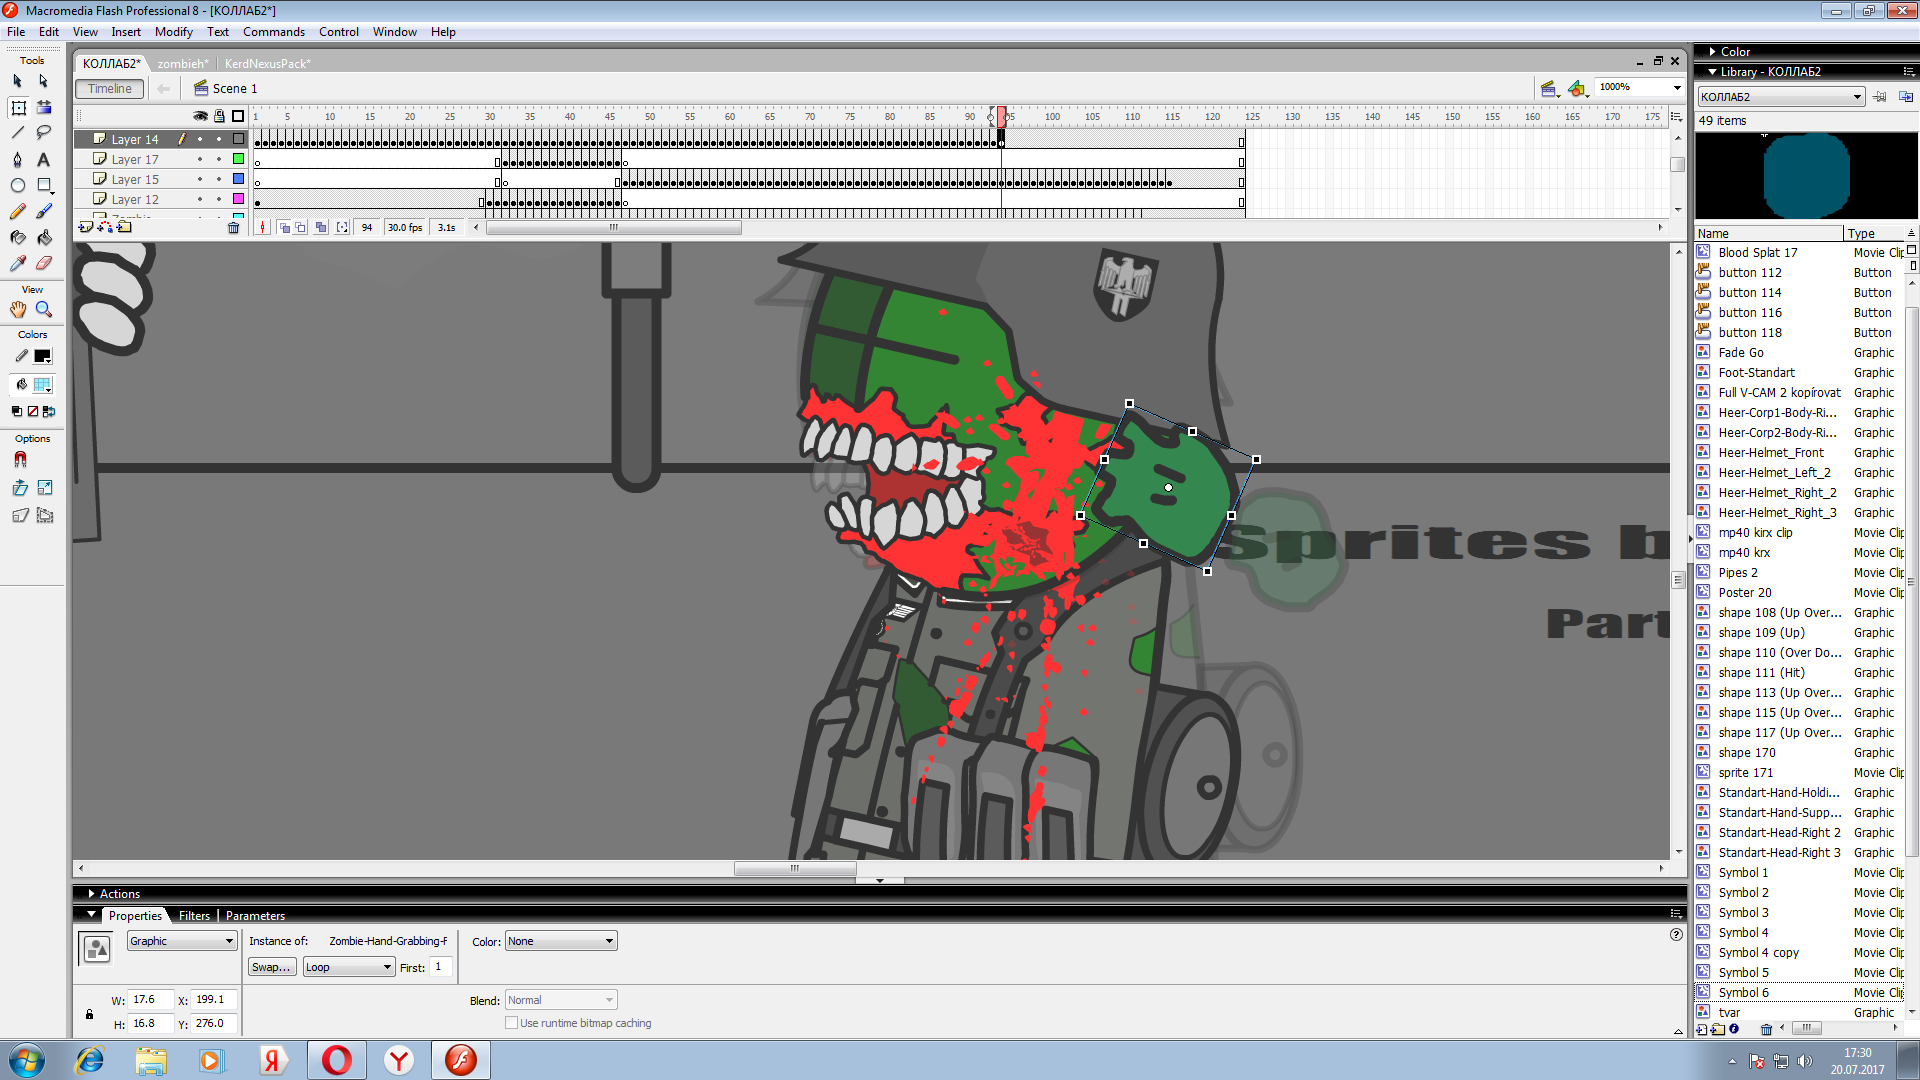The height and width of the screenshot is (1080, 1920).
Task: Toggle Edit Multiple Frames
Action: pos(320,227)
